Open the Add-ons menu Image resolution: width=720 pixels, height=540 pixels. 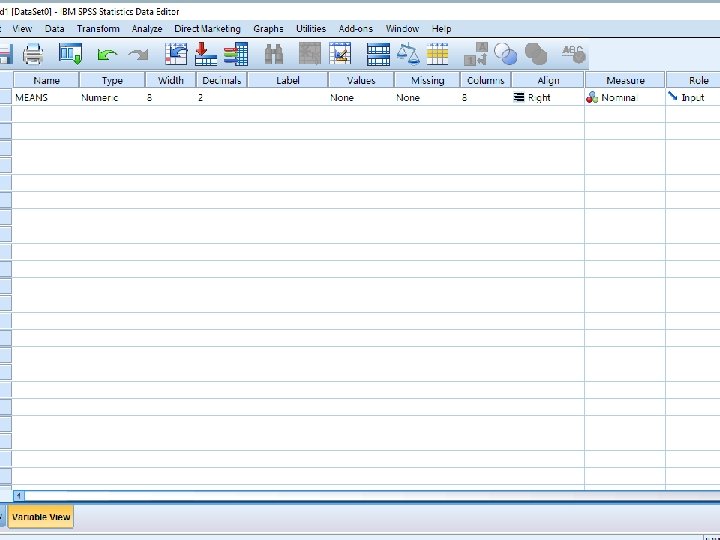point(356,28)
